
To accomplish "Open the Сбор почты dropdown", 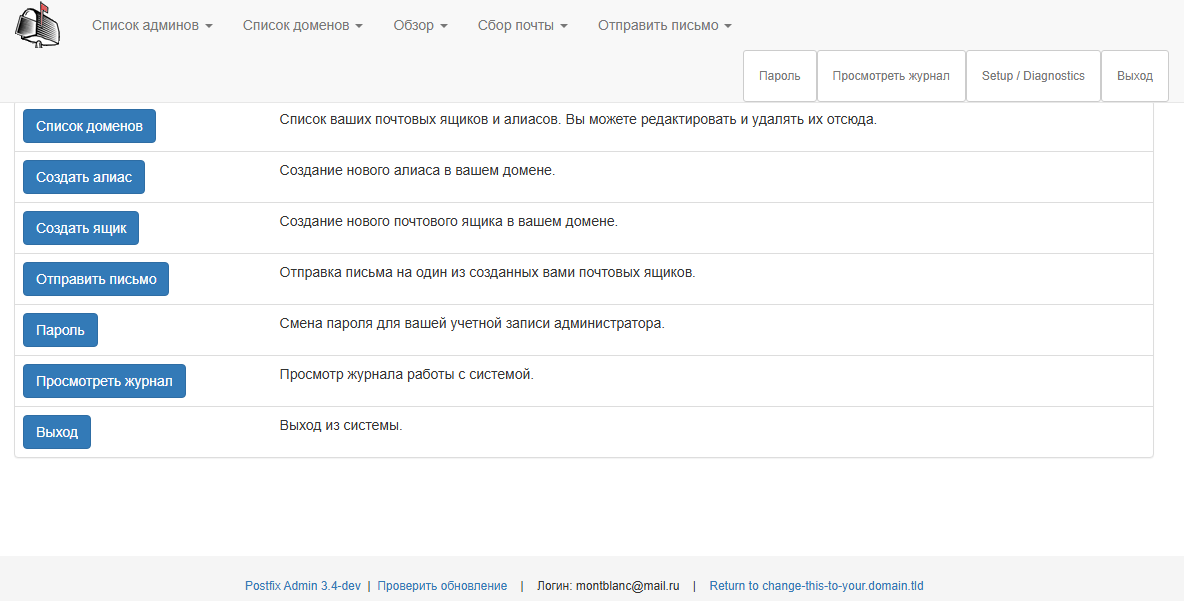I will [x=522, y=25].
